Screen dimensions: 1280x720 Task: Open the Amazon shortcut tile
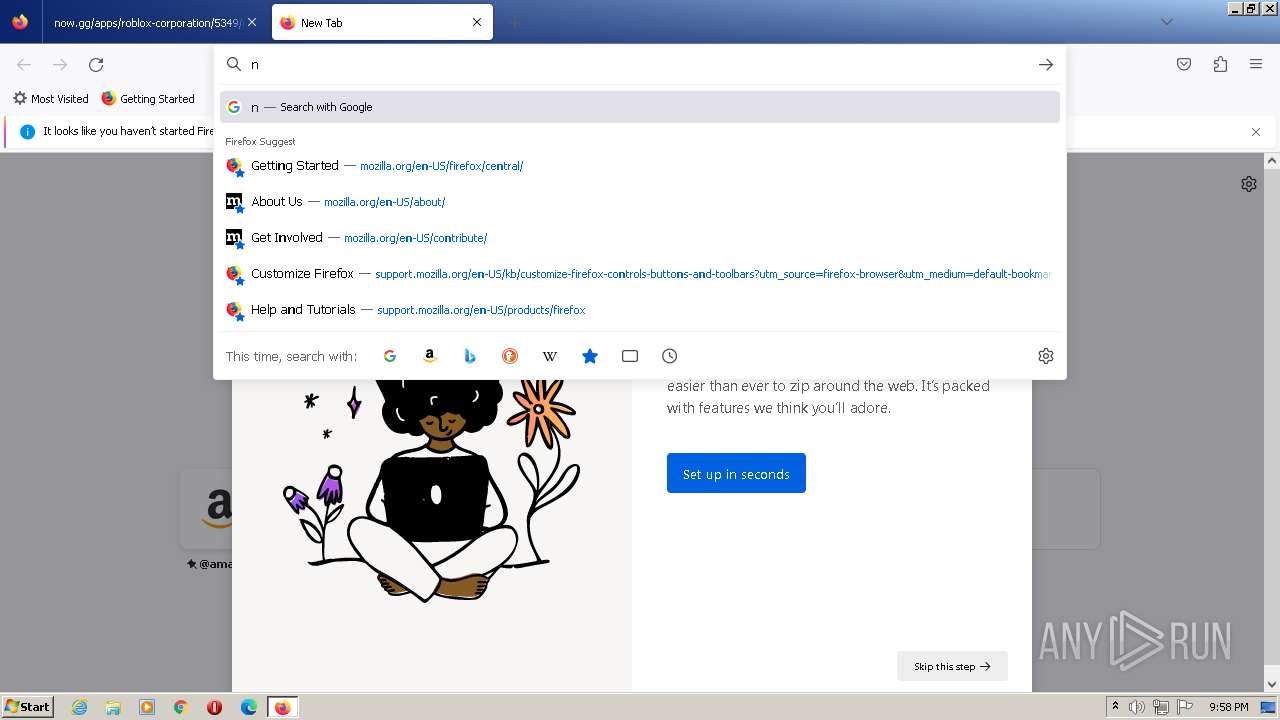[x=207, y=509]
